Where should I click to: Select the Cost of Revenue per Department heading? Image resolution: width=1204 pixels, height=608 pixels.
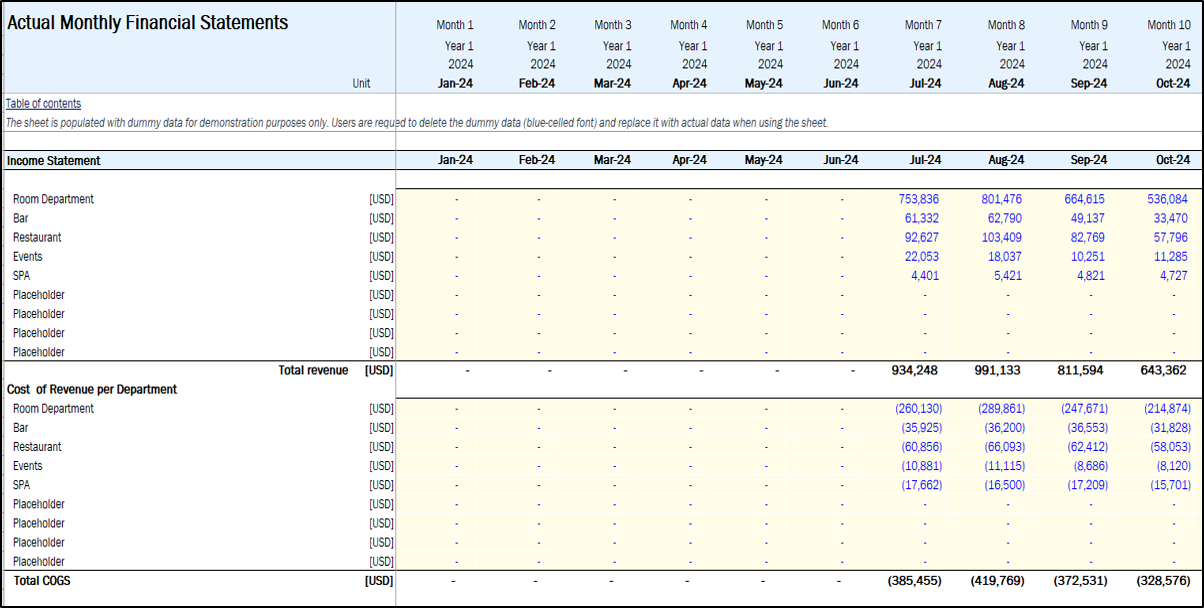point(92,389)
